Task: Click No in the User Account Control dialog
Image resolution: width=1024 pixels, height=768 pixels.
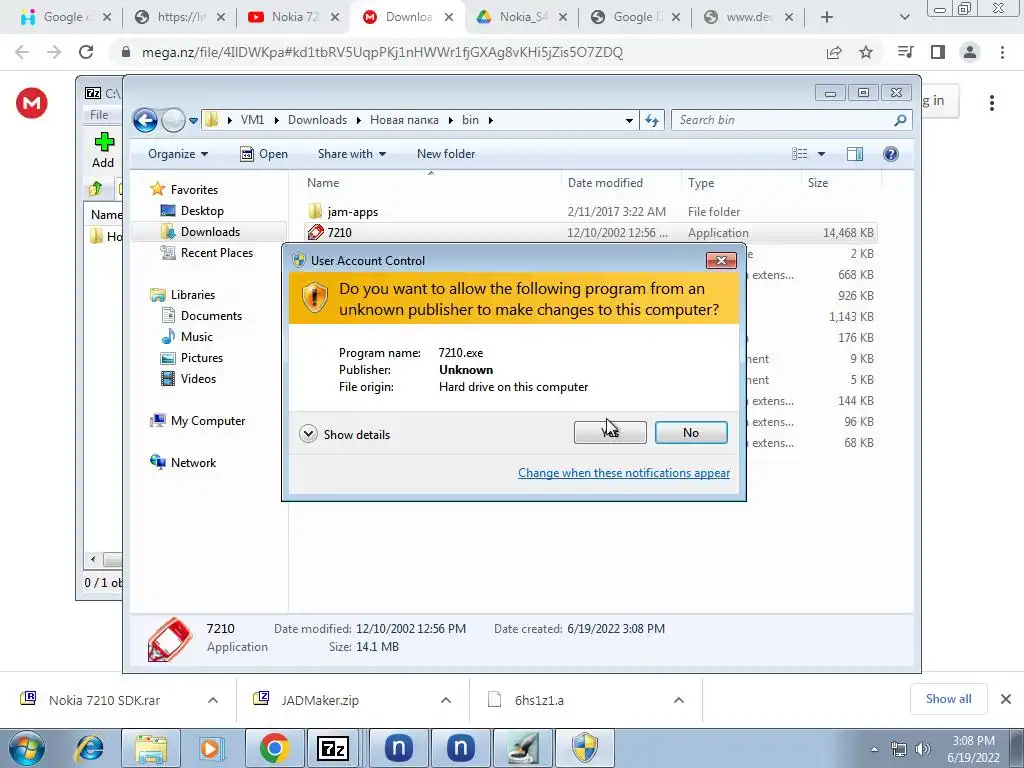Action: [x=691, y=432]
